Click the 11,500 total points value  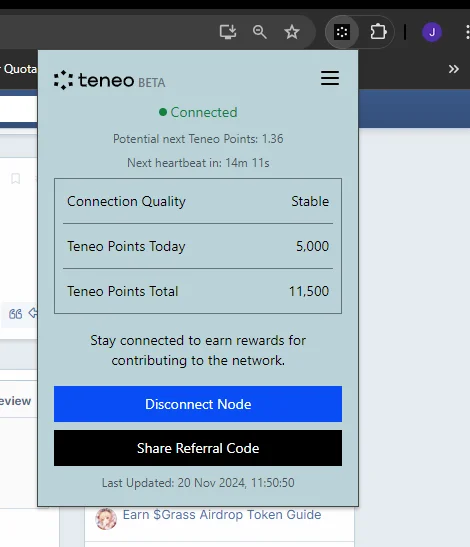coord(309,291)
